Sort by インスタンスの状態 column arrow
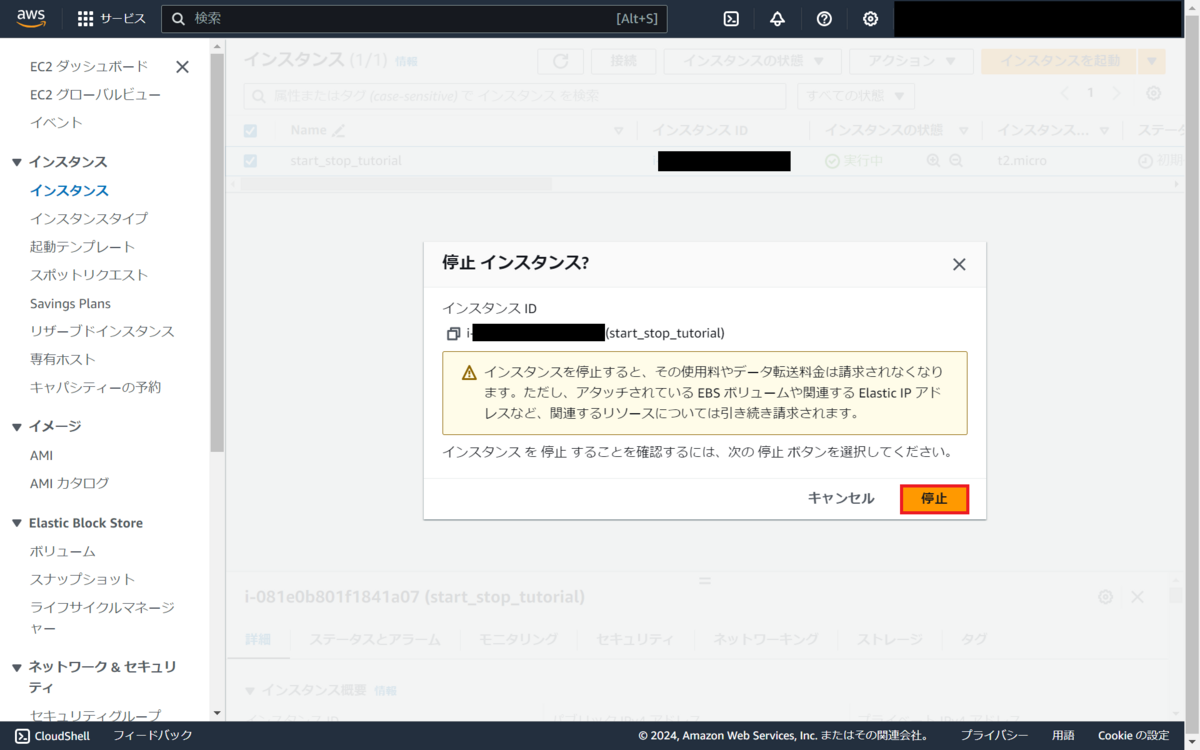Screen dimensions: 1200x750 point(964,131)
